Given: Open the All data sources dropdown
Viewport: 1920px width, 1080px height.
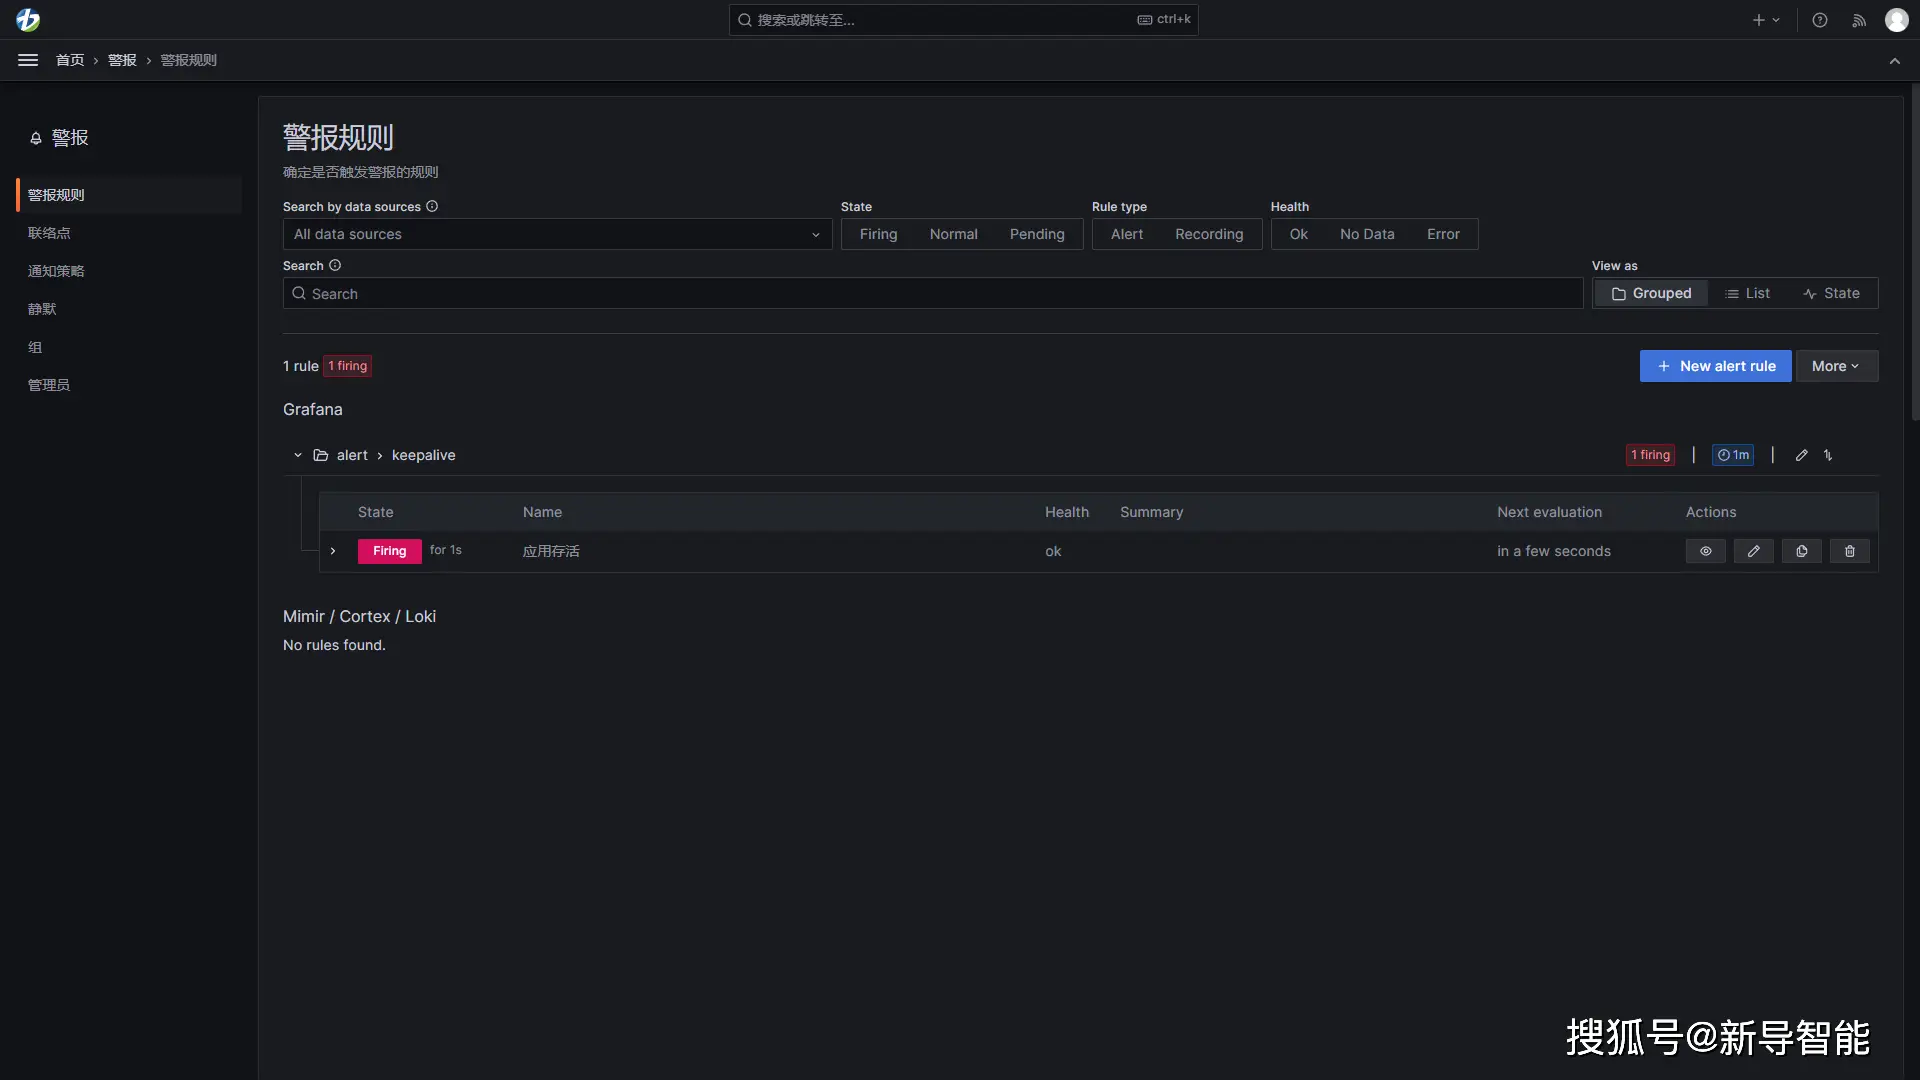Looking at the screenshot, I should tap(557, 234).
